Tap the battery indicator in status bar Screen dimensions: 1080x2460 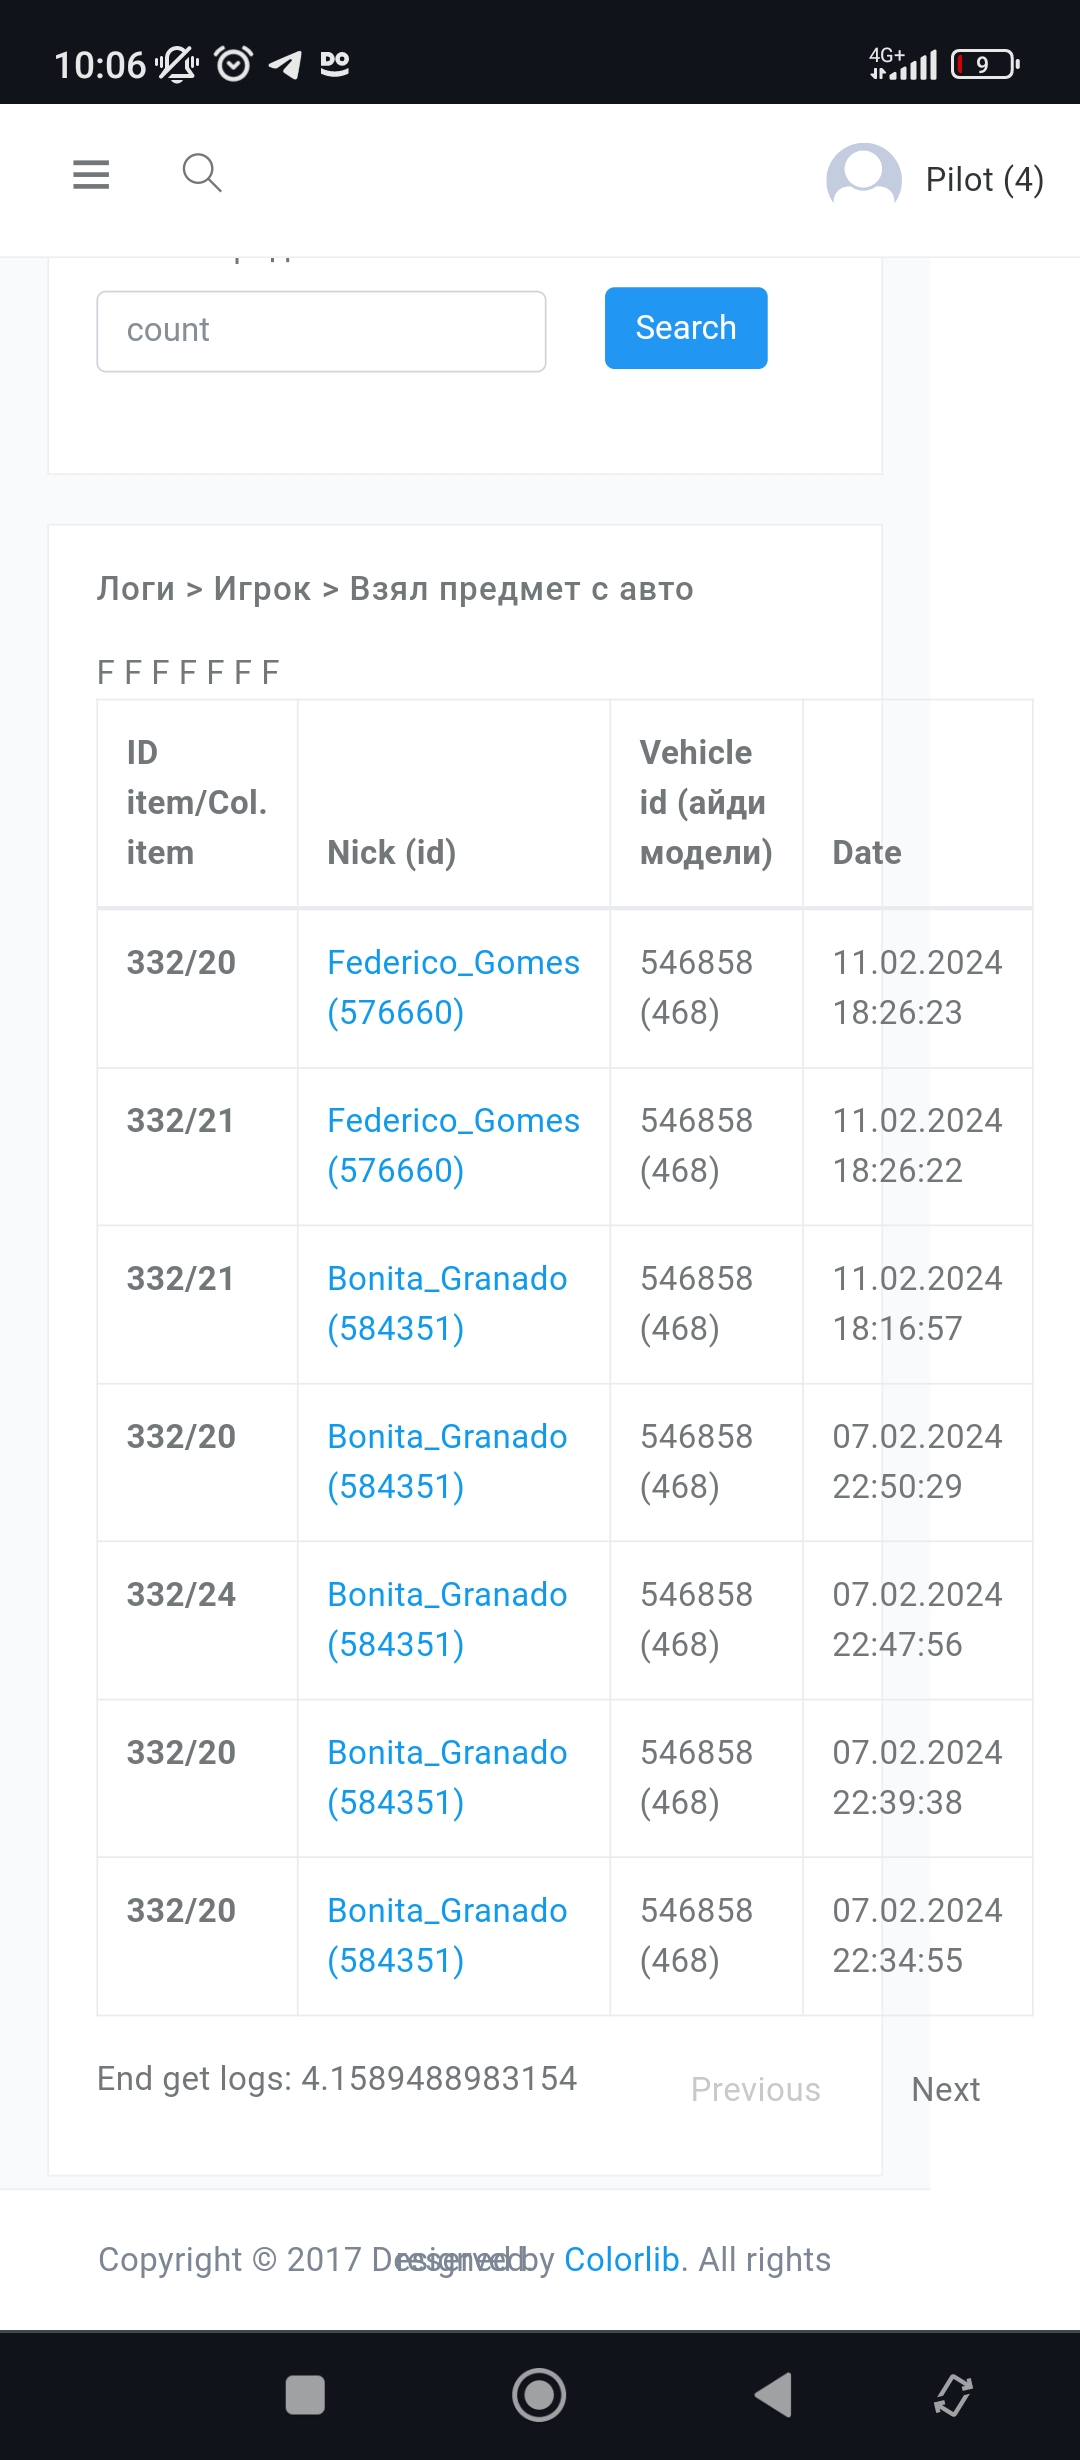pos(984,65)
